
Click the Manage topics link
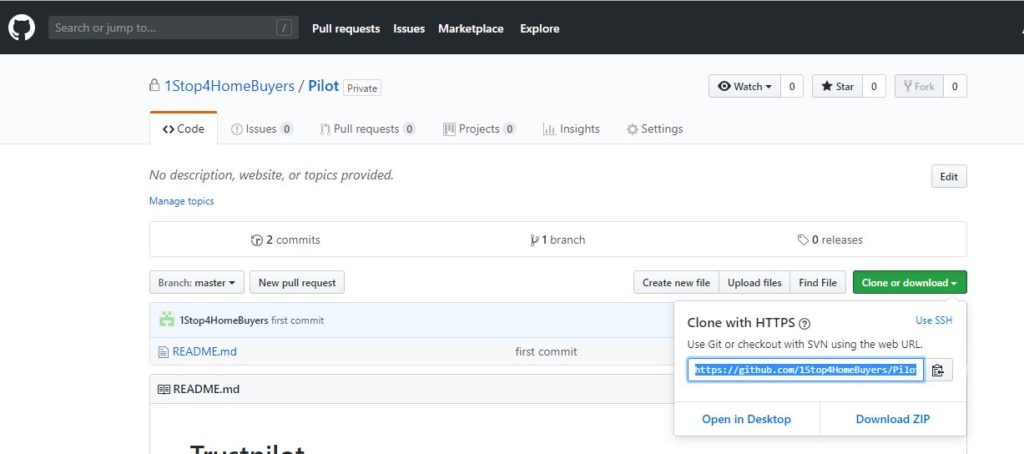click(x=182, y=201)
